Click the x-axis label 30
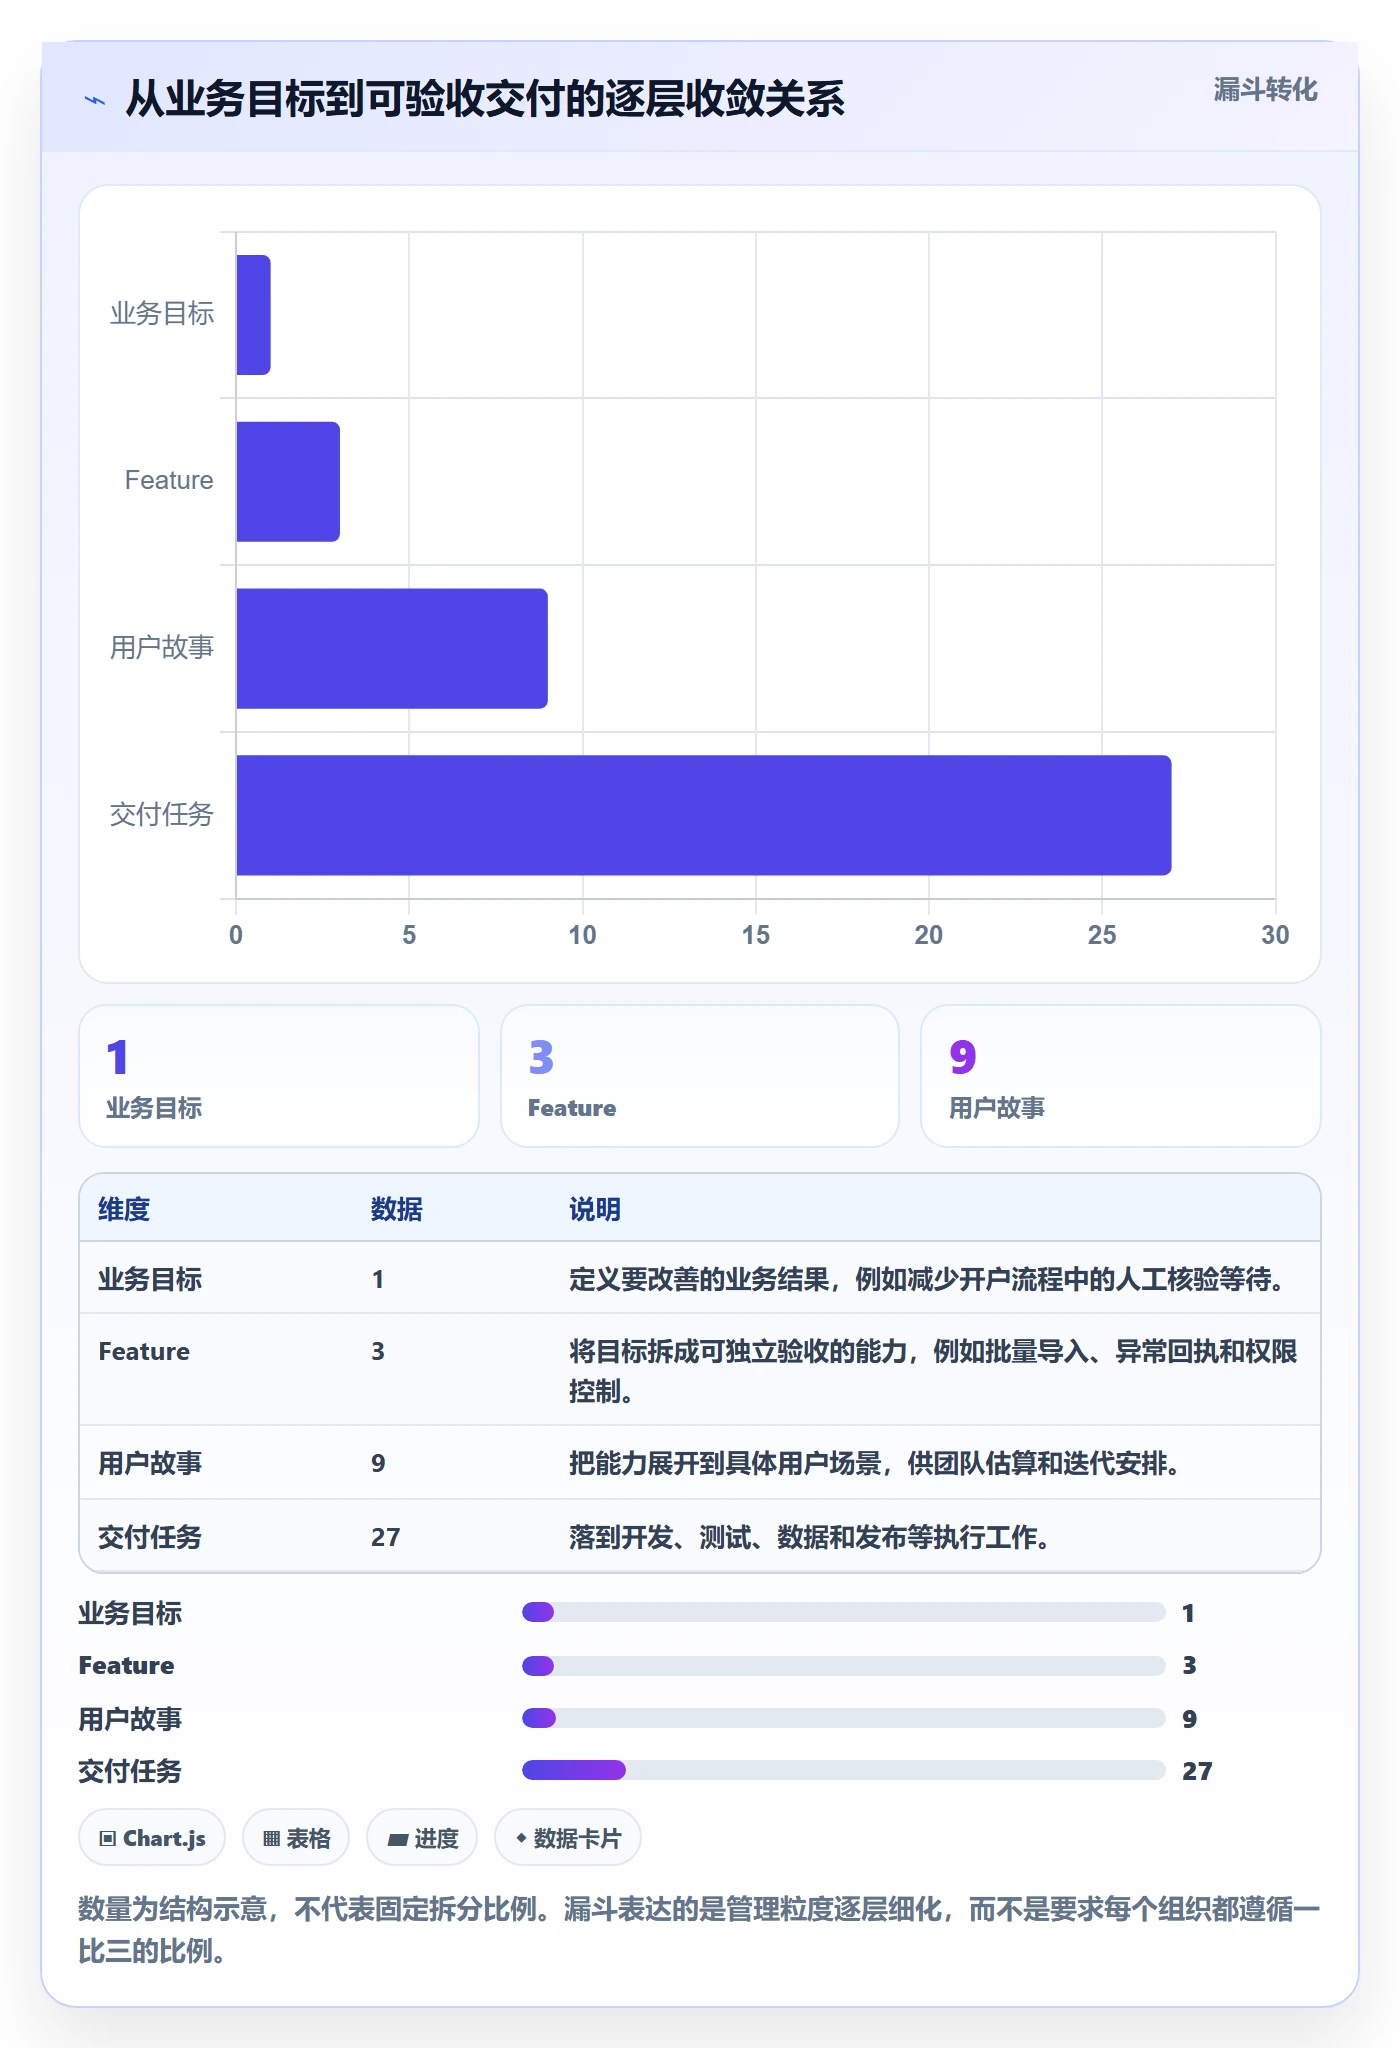The height and width of the screenshot is (2048, 1400). click(1275, 935)
